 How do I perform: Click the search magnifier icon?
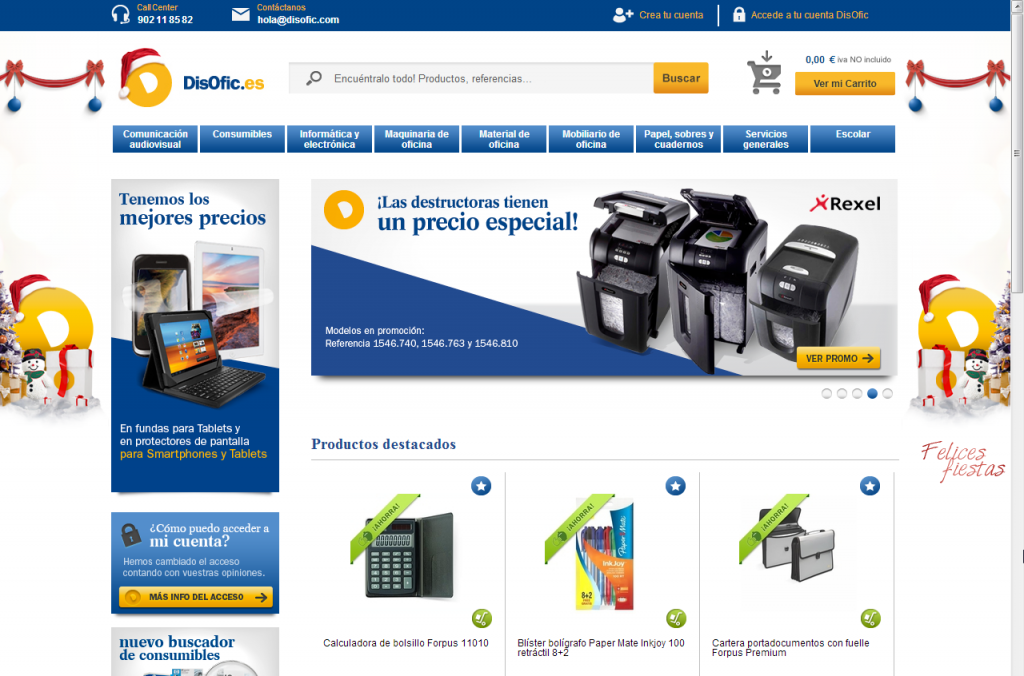tap(314, 78)
